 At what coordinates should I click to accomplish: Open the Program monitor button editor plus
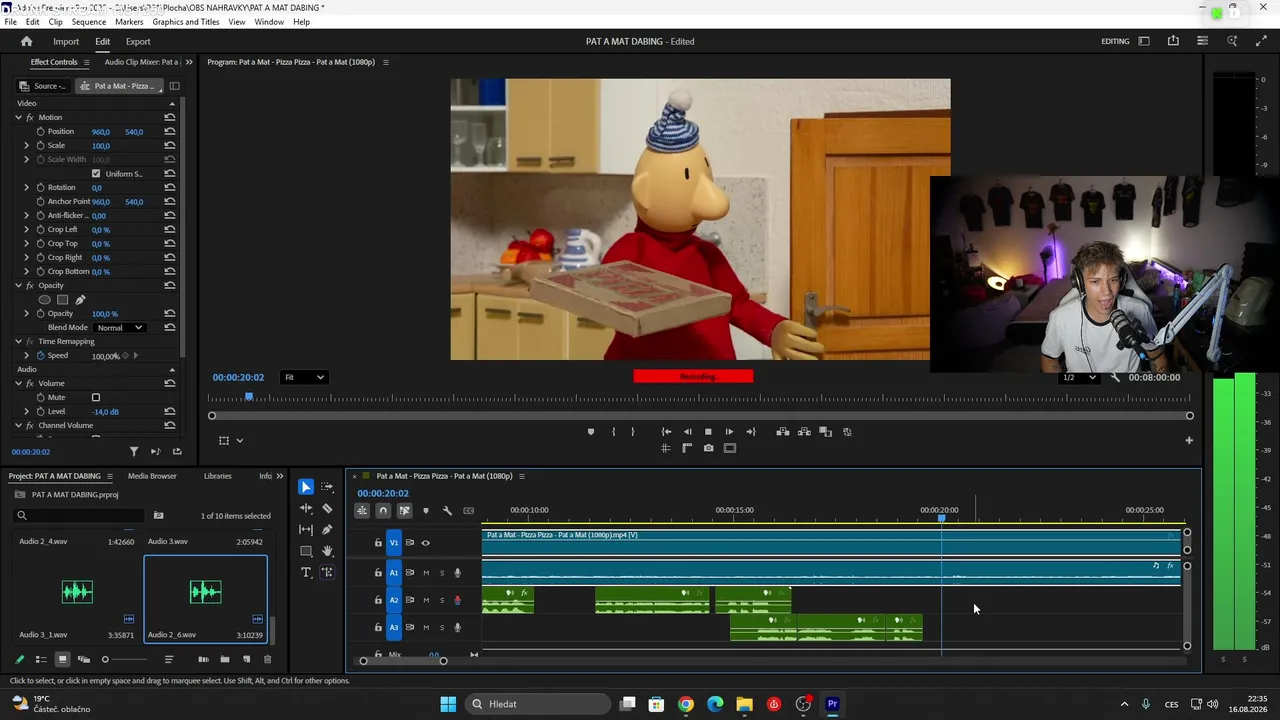1189,440
